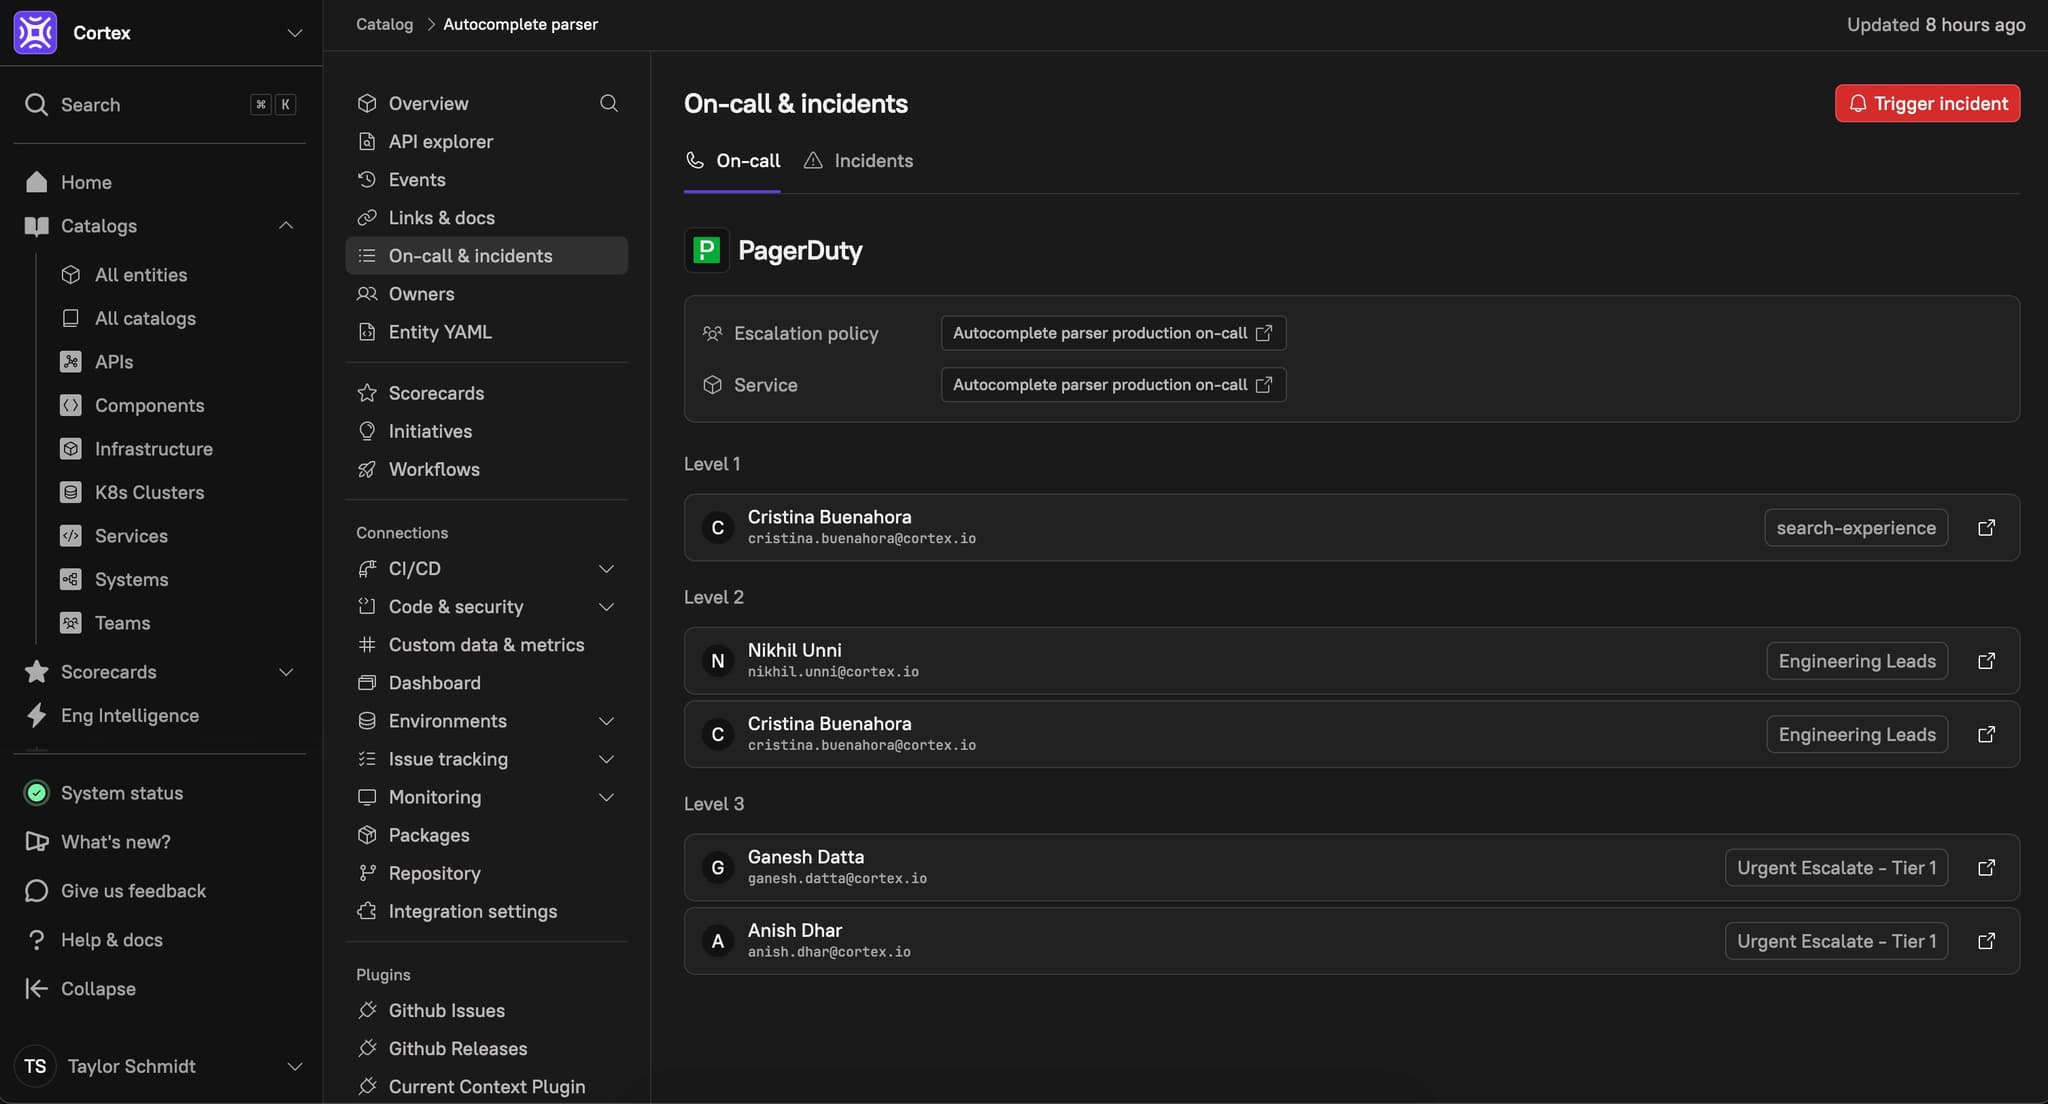
Task: Open the entity Overview page
Action: pos(428,103)
